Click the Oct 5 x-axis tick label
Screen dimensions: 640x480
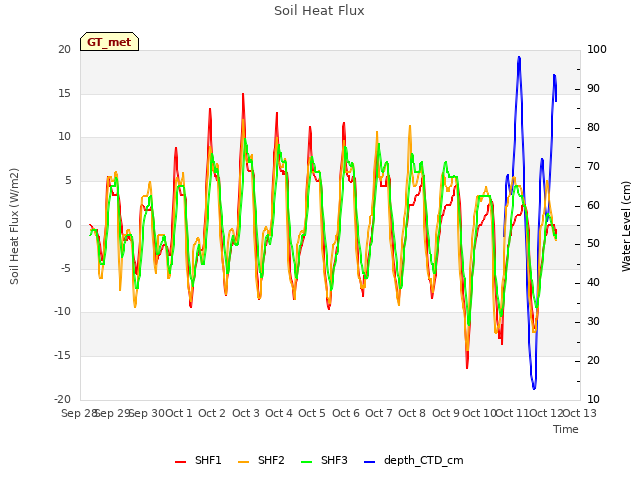click(x=312, y=413)
